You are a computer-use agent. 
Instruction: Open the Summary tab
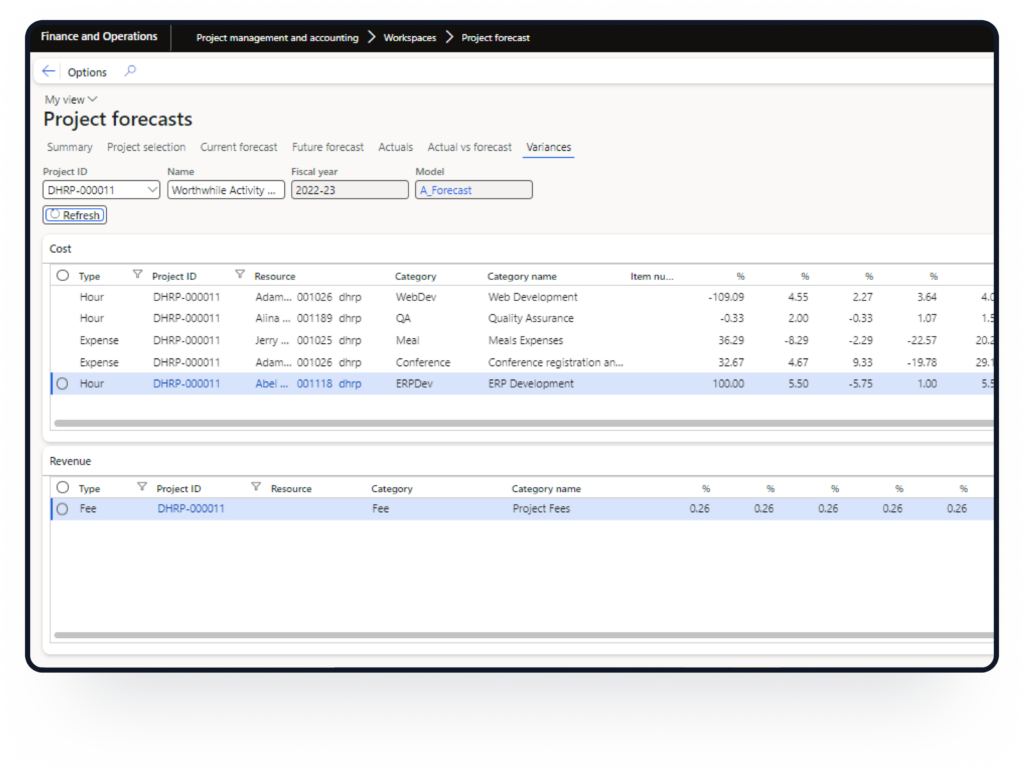(69, 147)
